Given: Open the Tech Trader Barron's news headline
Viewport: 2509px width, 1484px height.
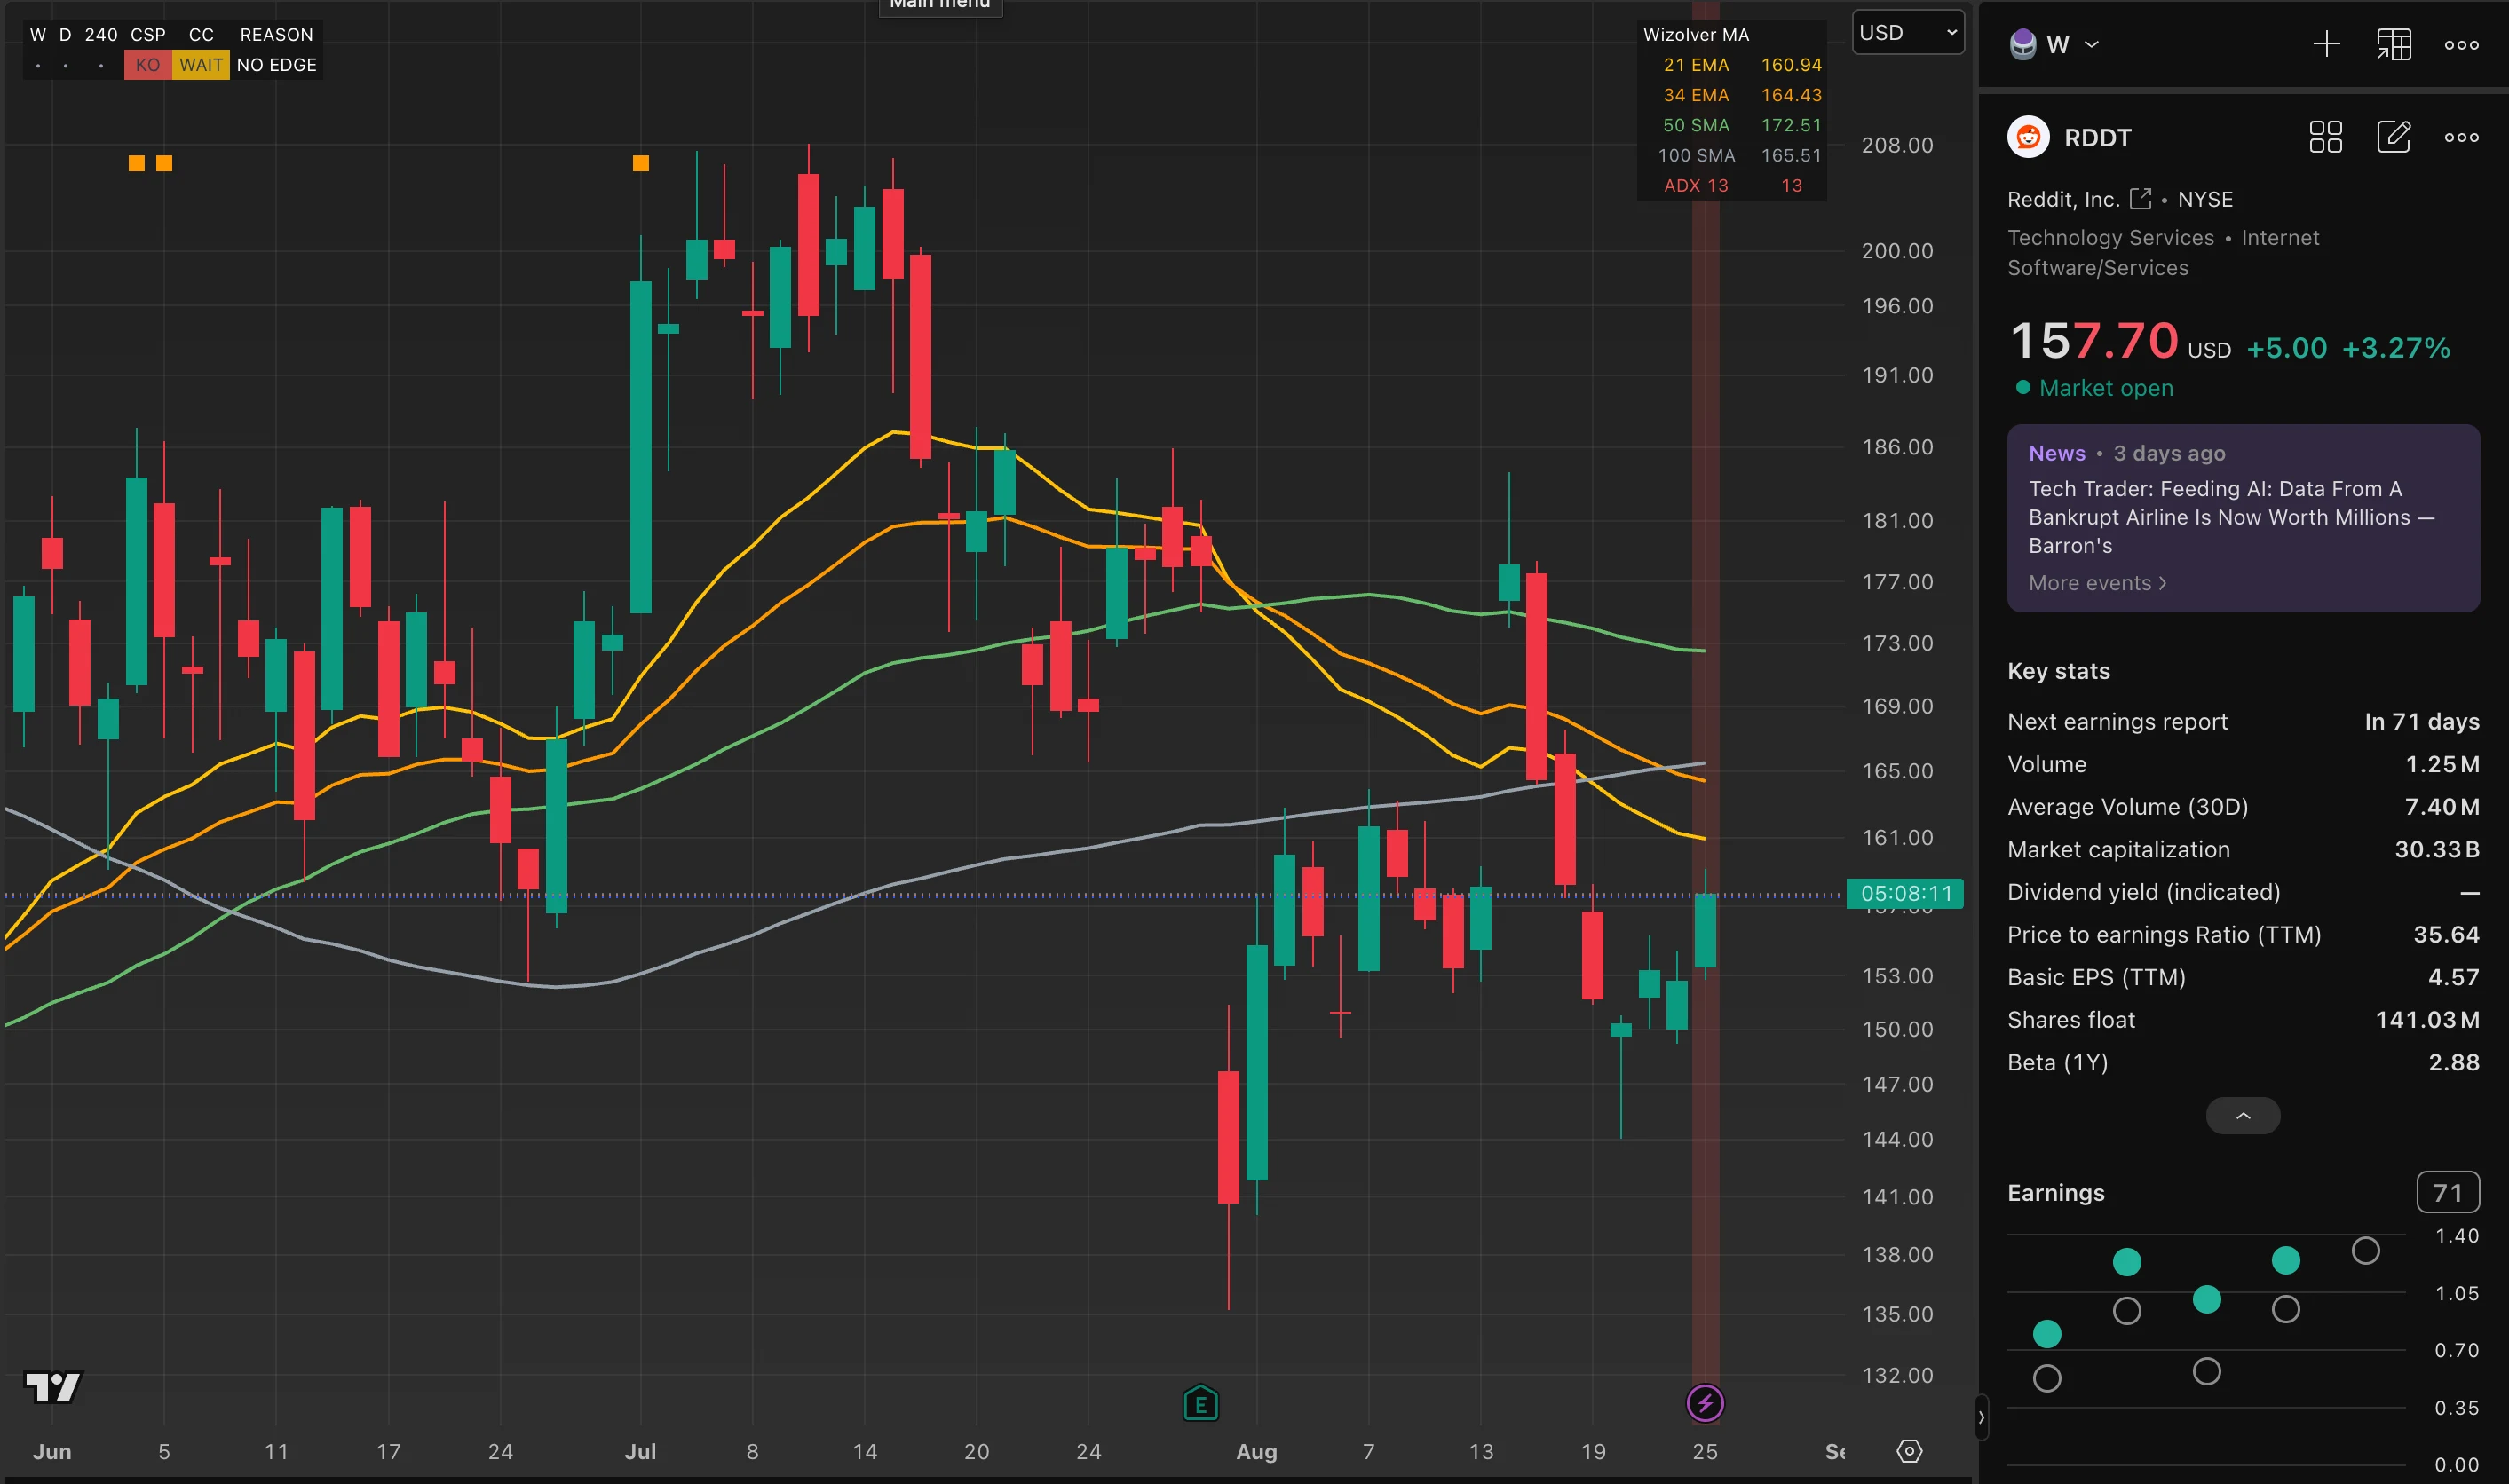Looking at the screenshot, I should click(2231, 517).
